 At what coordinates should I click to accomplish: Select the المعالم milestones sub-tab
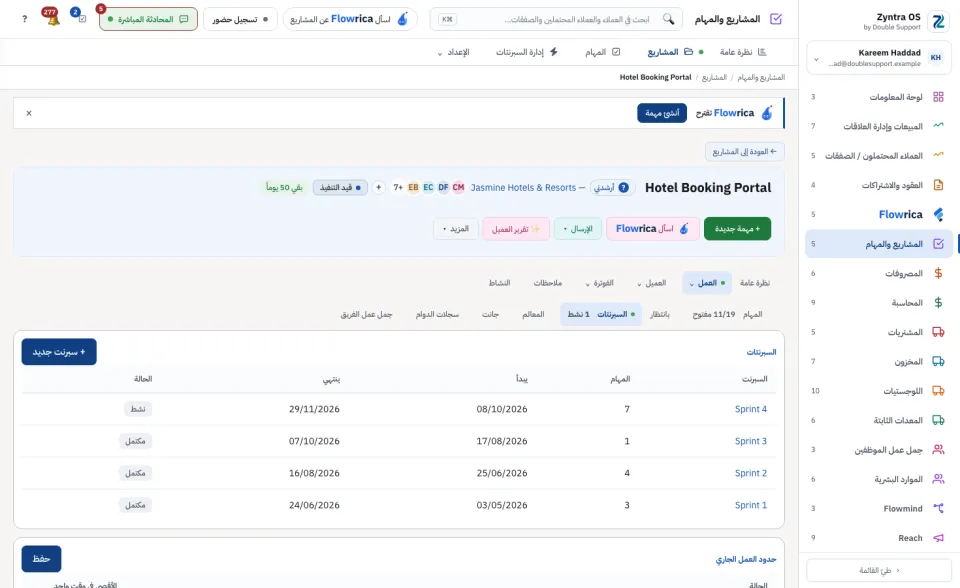click(x=533, y=314)
